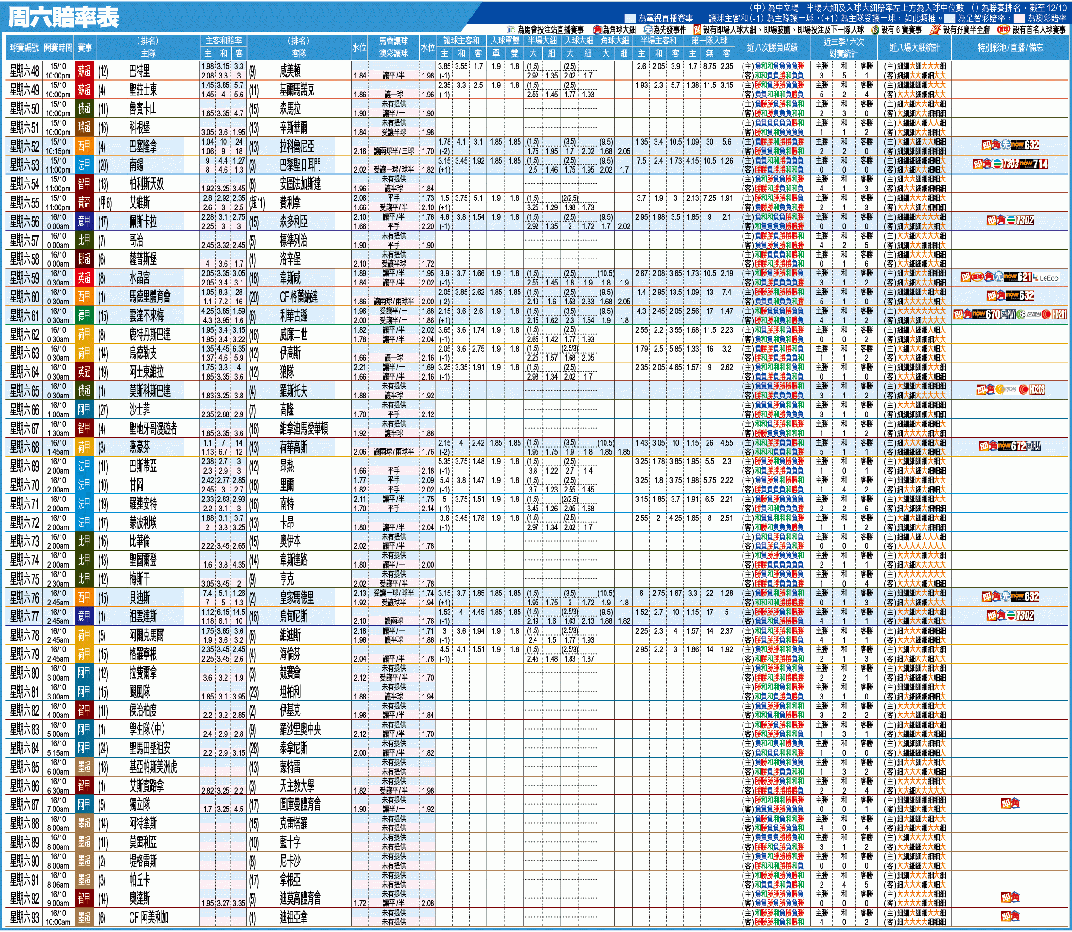
Task: Click home team 學生隊(中)
Action: click(147, 729)
